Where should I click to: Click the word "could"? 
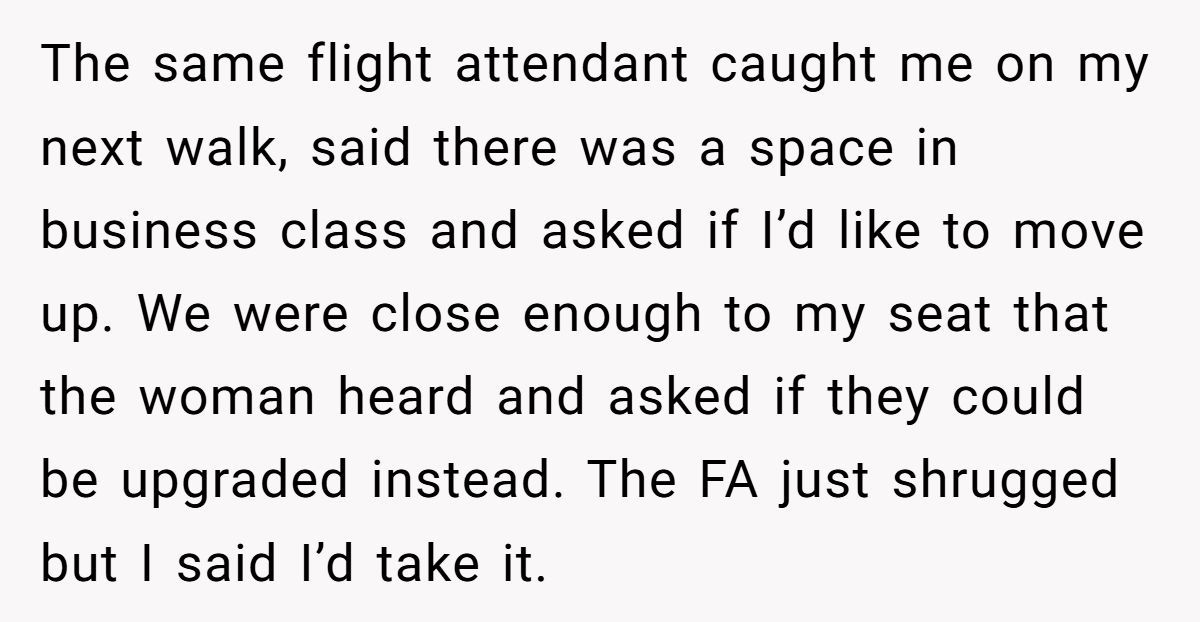click(1017, 397)
